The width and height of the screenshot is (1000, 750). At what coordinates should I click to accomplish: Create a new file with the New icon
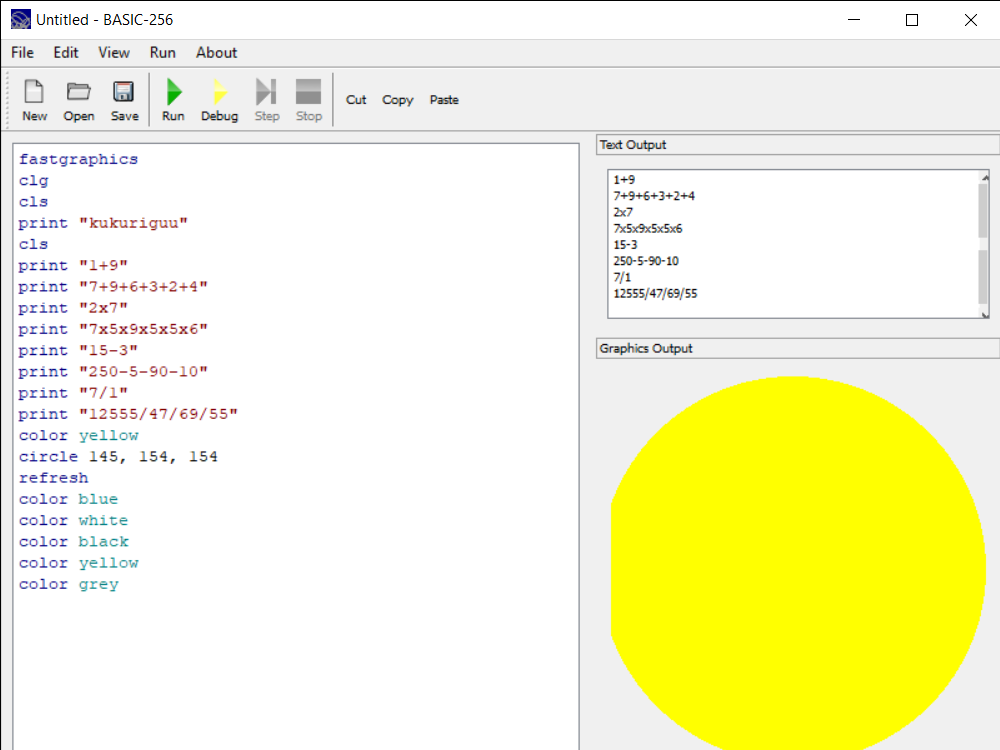34,99
